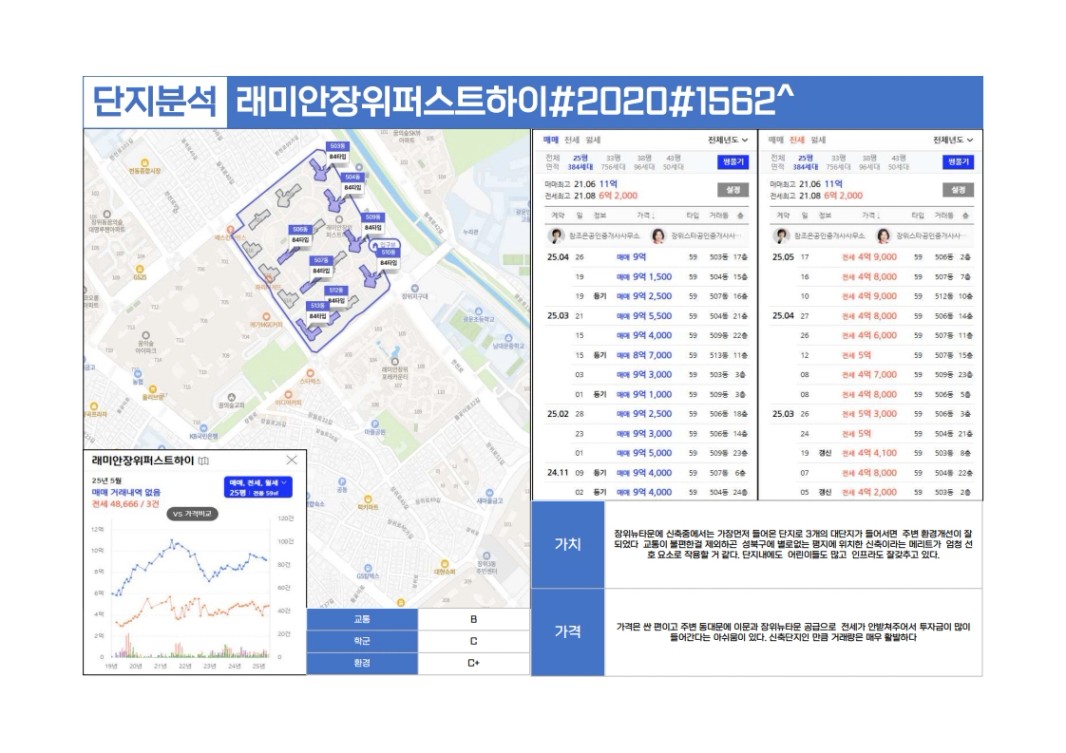Viewport: 1066px width, 753px height.
Task: Click the 매매 9억 1,500 transaction row
Action: coord(647,277)
